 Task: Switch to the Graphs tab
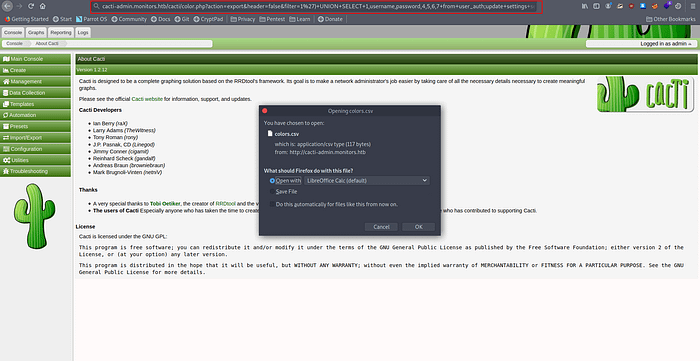tap(36, 33)
